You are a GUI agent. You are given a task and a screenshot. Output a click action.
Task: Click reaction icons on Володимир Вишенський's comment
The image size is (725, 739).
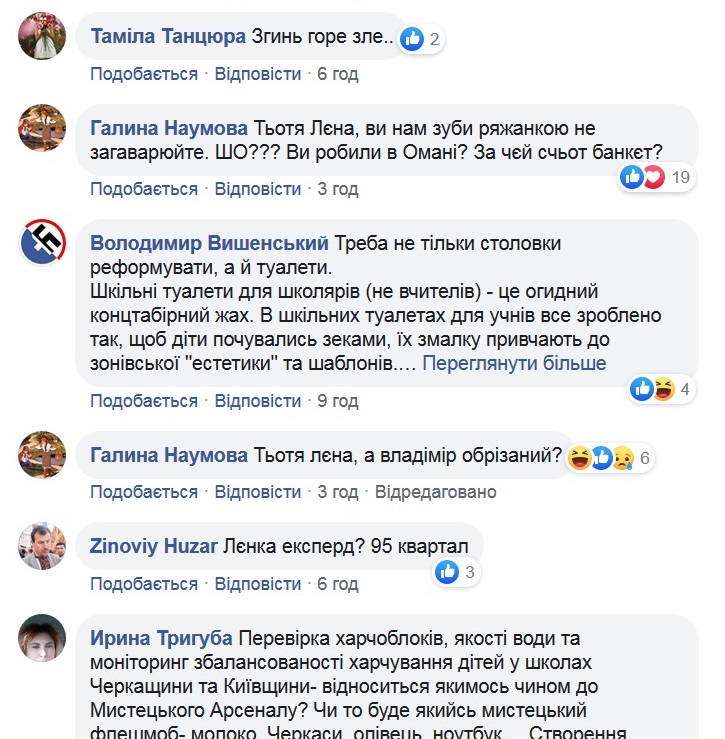653,389
